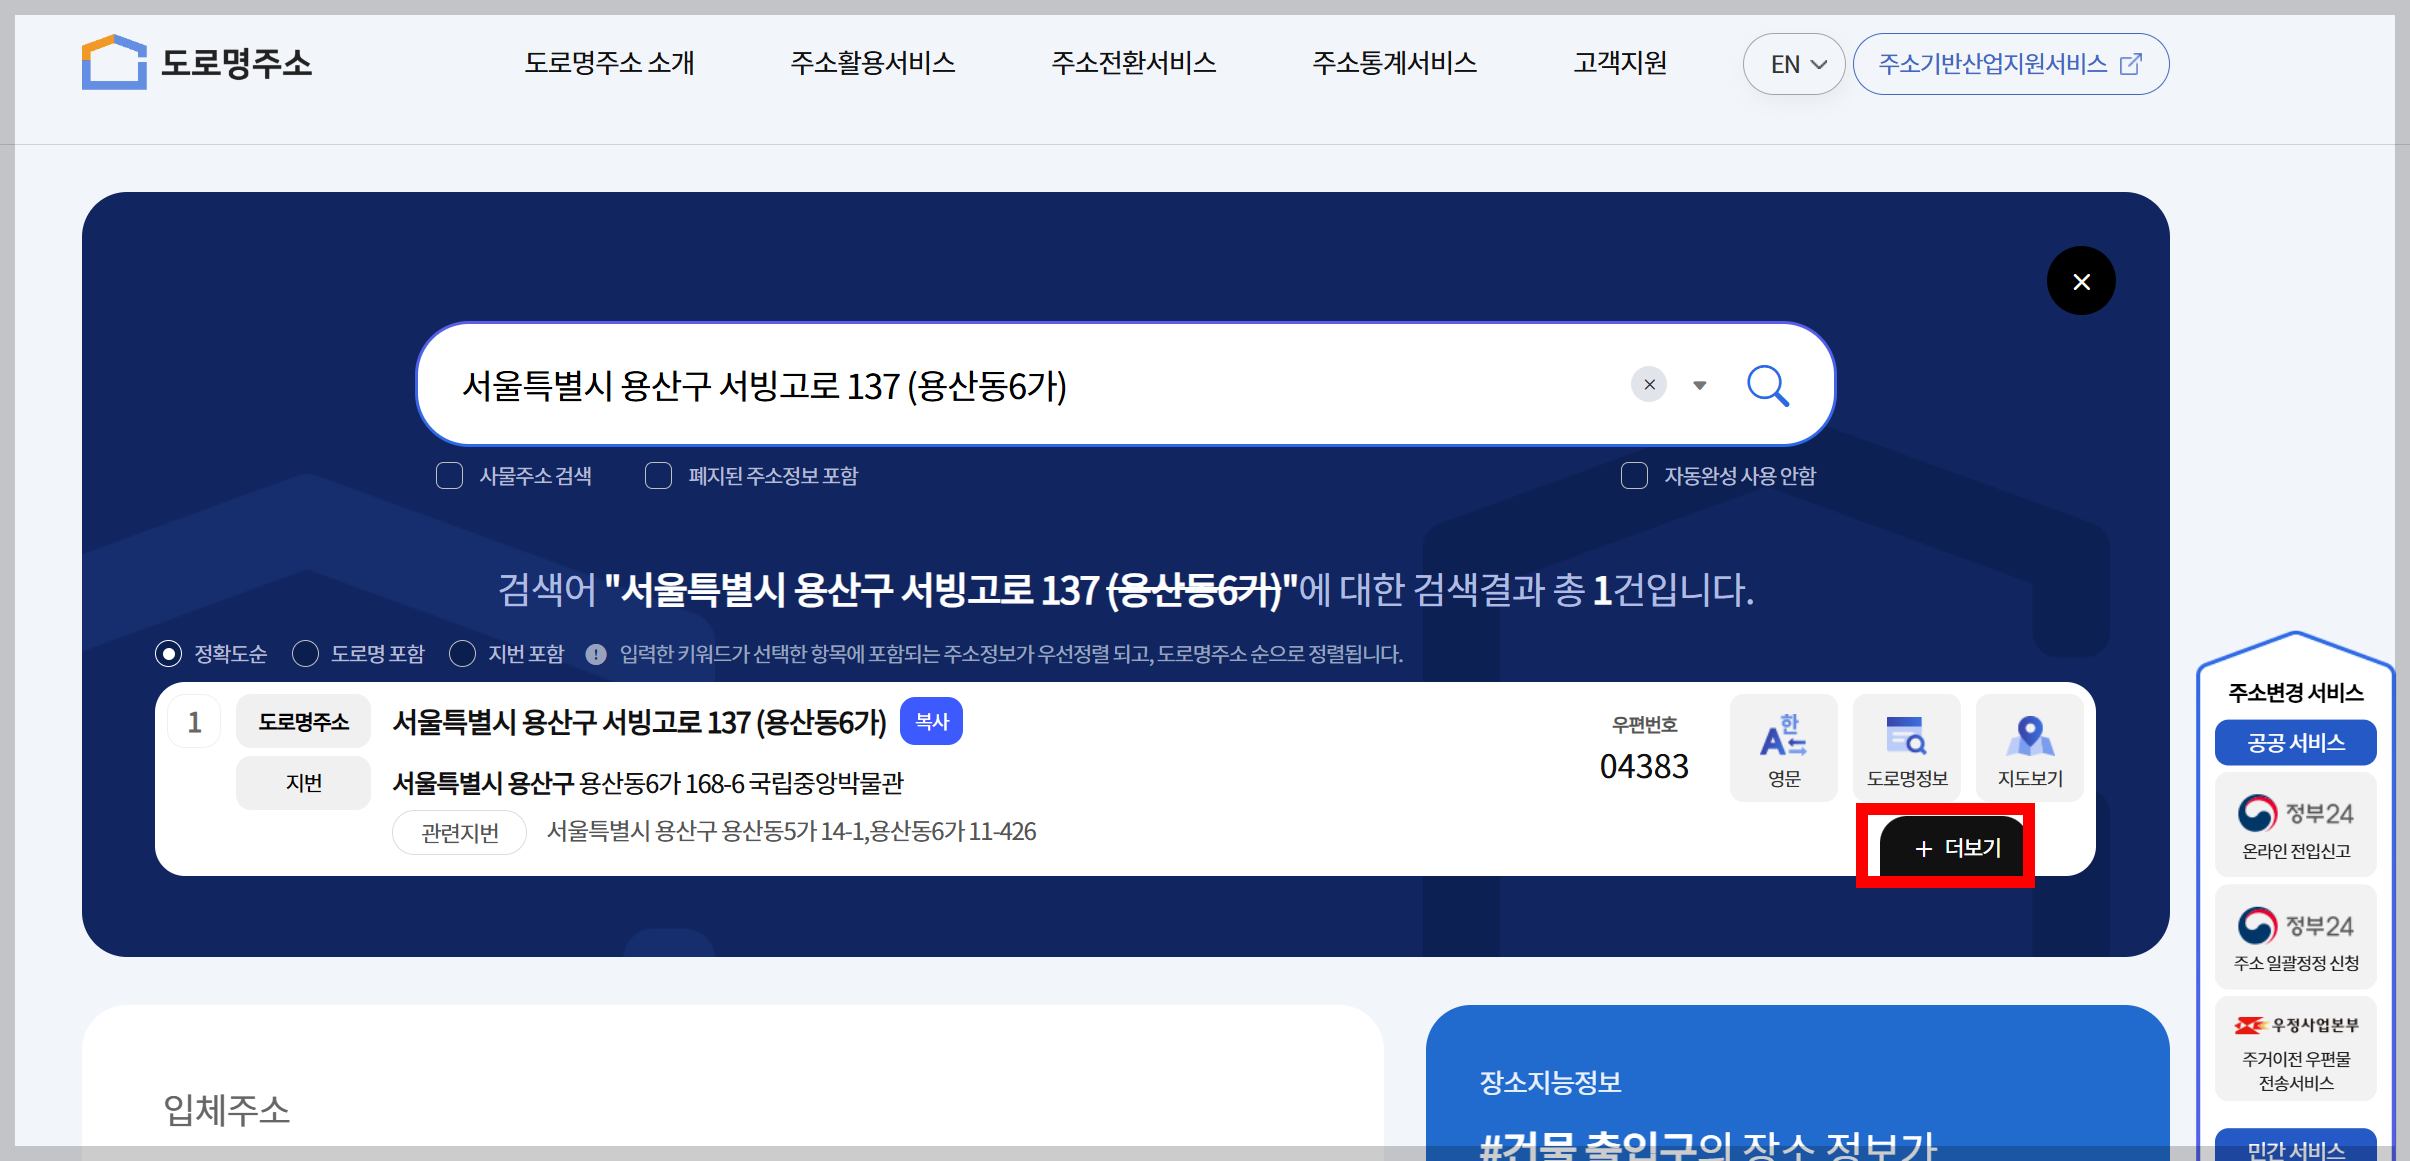Open the 고객지원 menu

[1619, 63]
